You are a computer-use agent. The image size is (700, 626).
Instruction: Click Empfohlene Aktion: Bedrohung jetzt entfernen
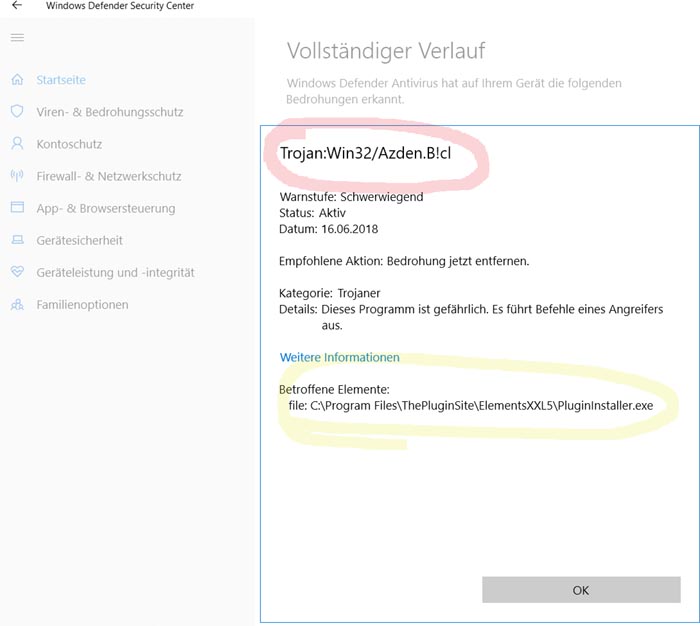click(404, 261)
